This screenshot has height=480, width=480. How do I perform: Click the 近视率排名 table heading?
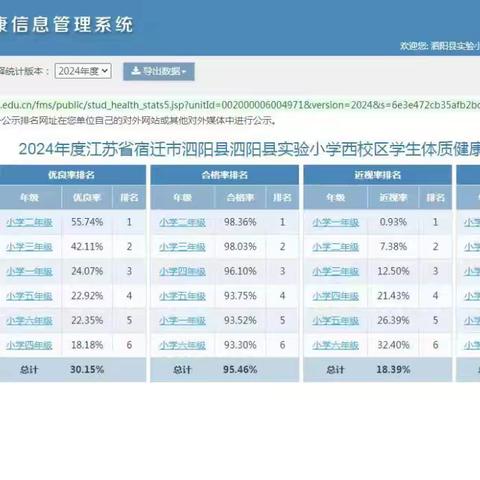[x=378, y=175]
